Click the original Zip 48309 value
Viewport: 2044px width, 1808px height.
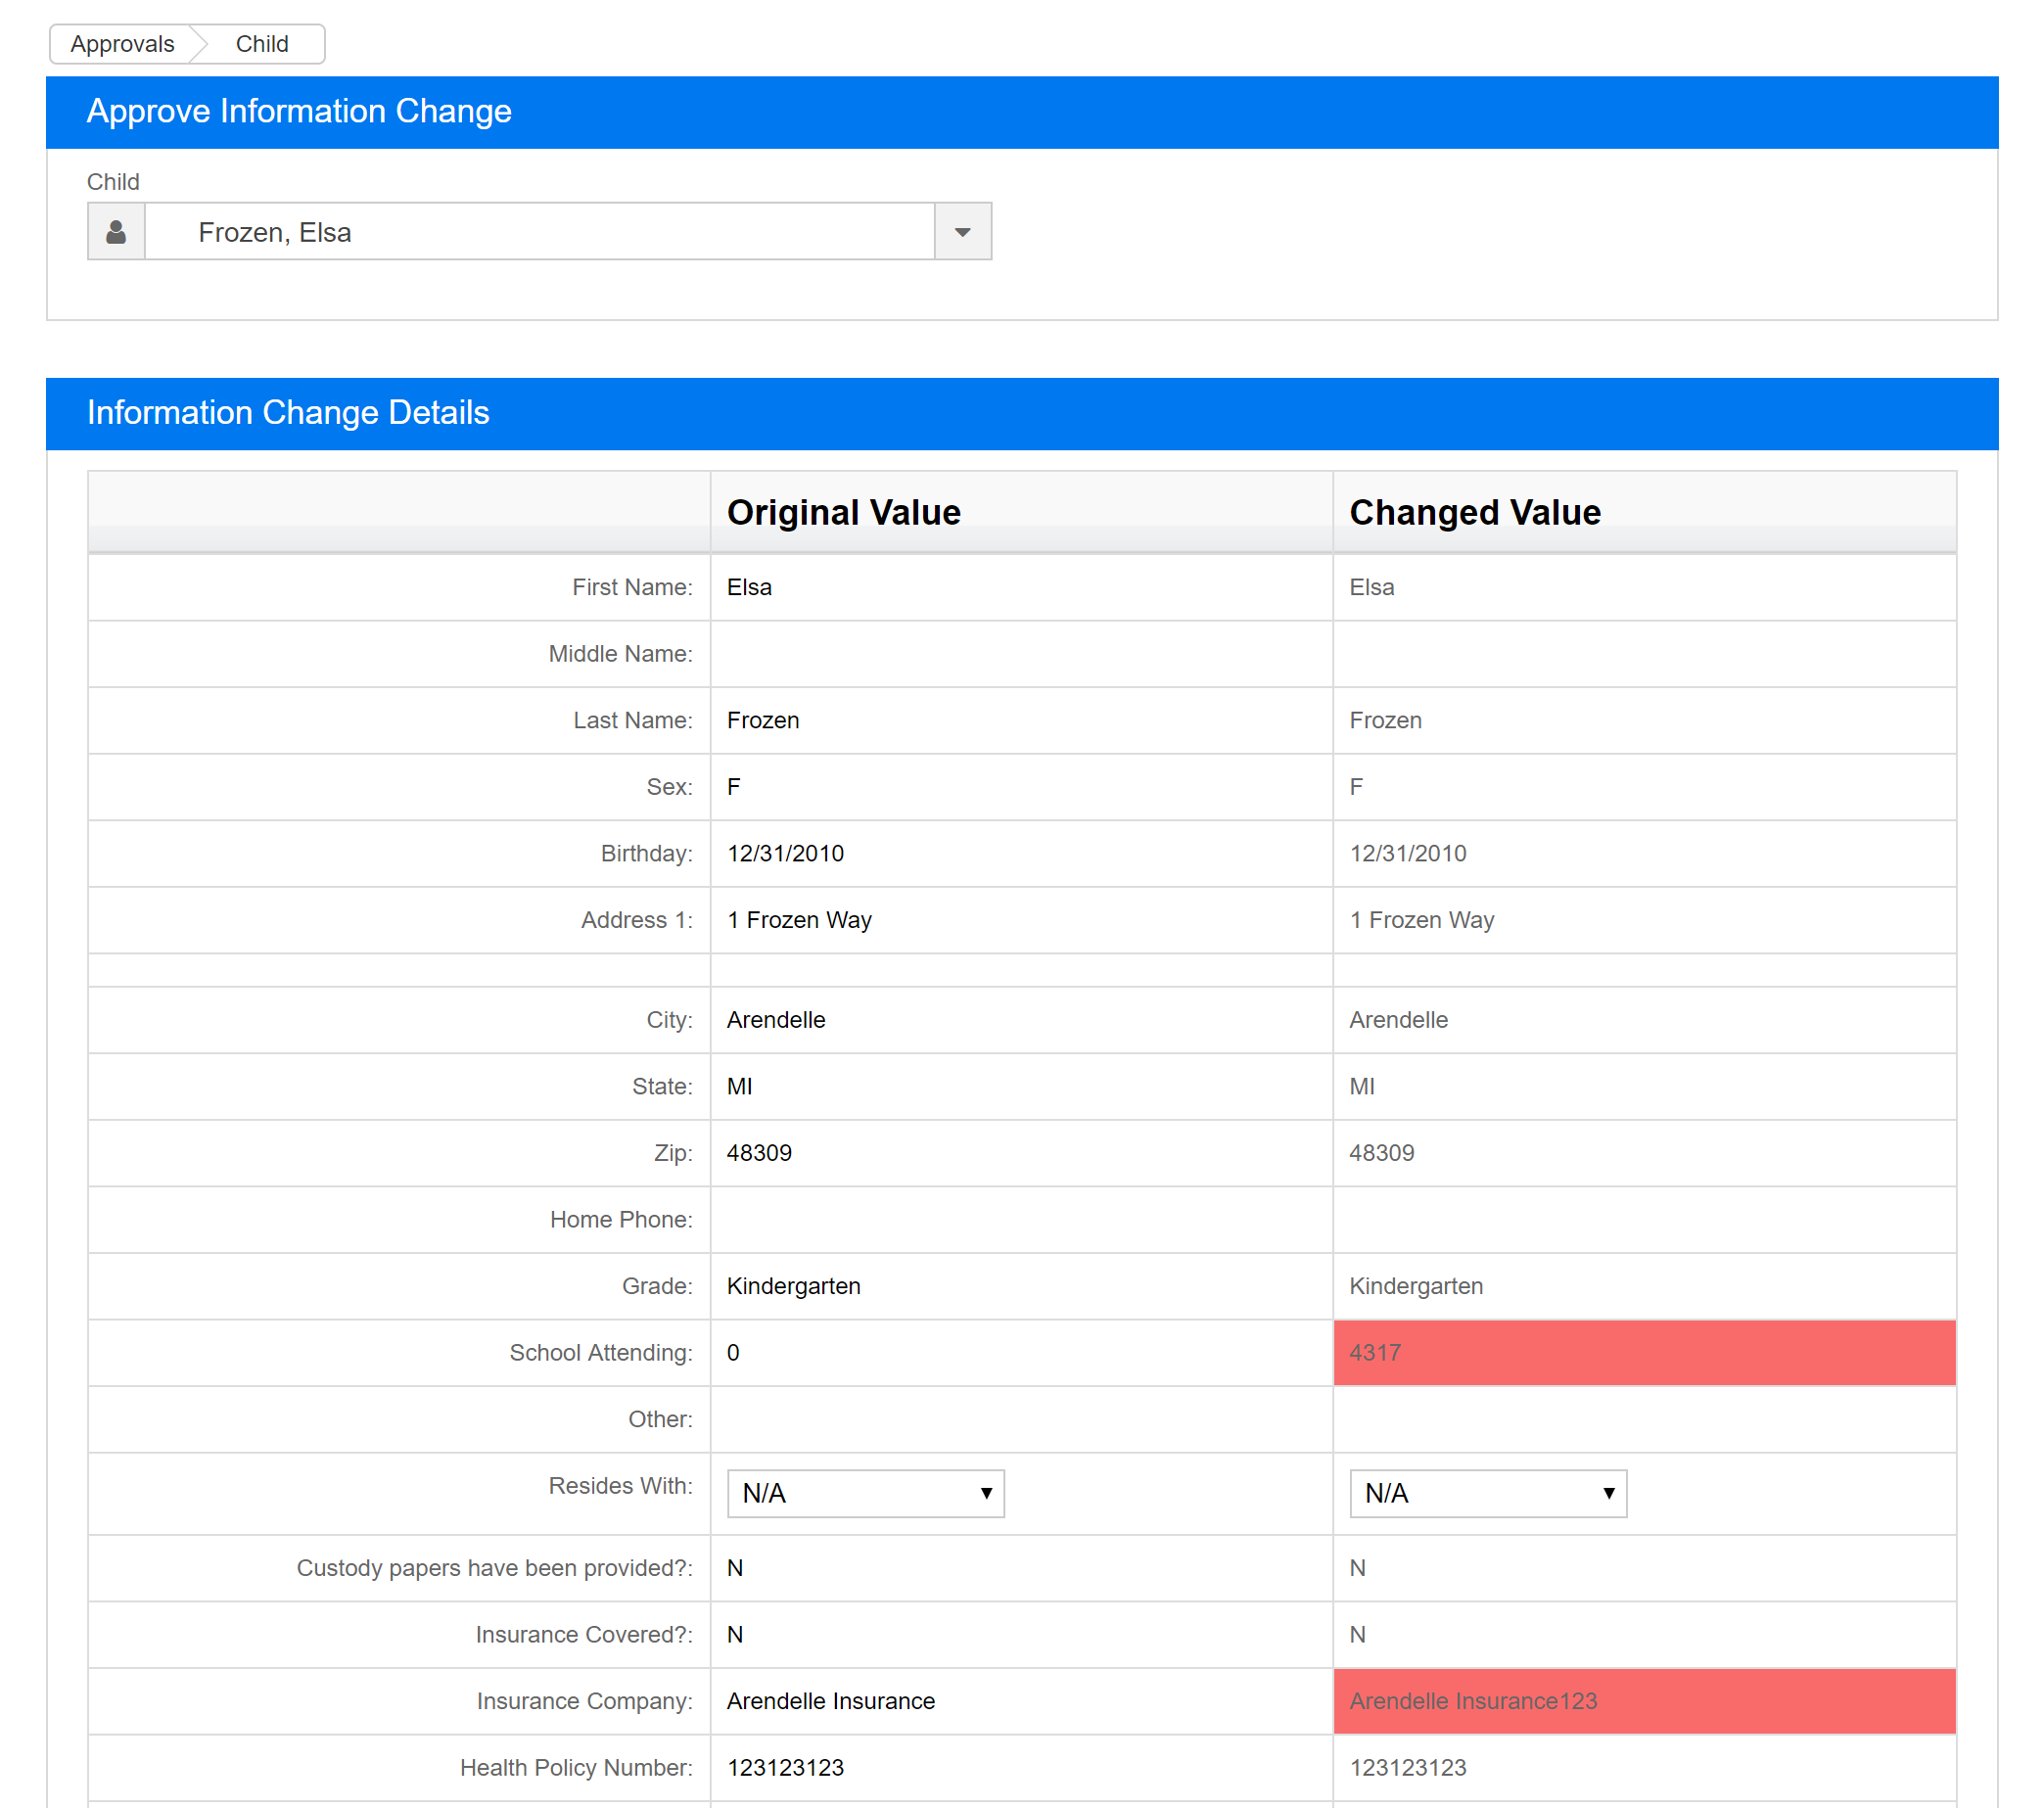[x=759, y=1153]
